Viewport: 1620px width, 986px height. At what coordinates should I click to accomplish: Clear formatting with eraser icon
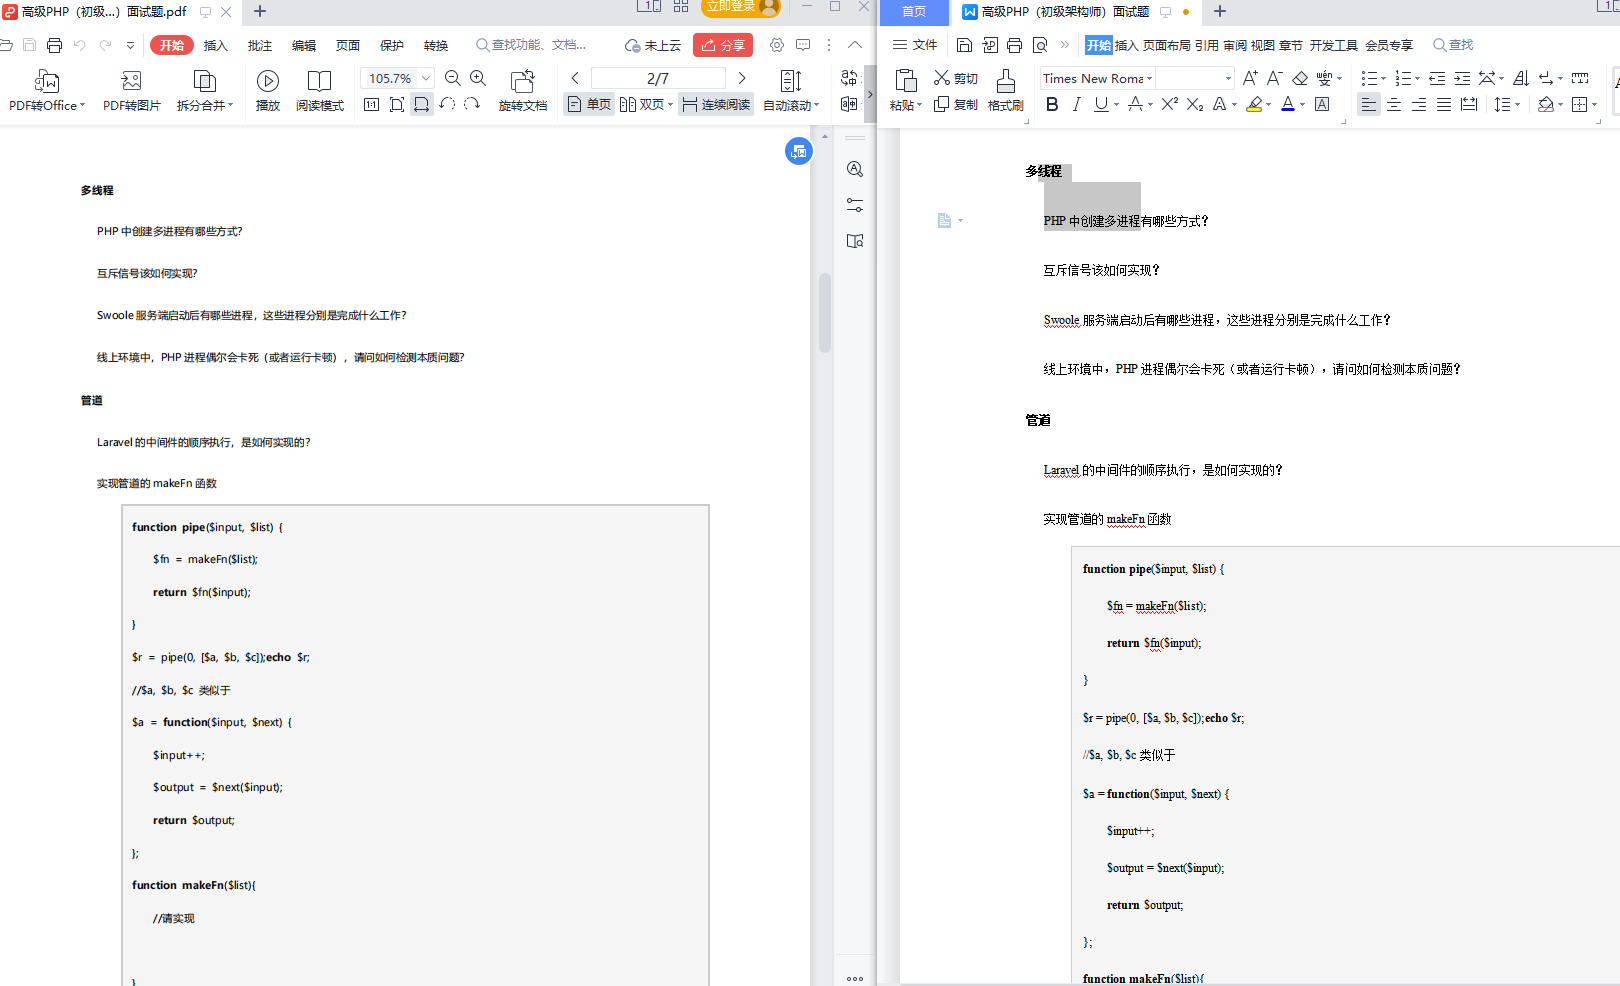click(x=1300, y=78)
